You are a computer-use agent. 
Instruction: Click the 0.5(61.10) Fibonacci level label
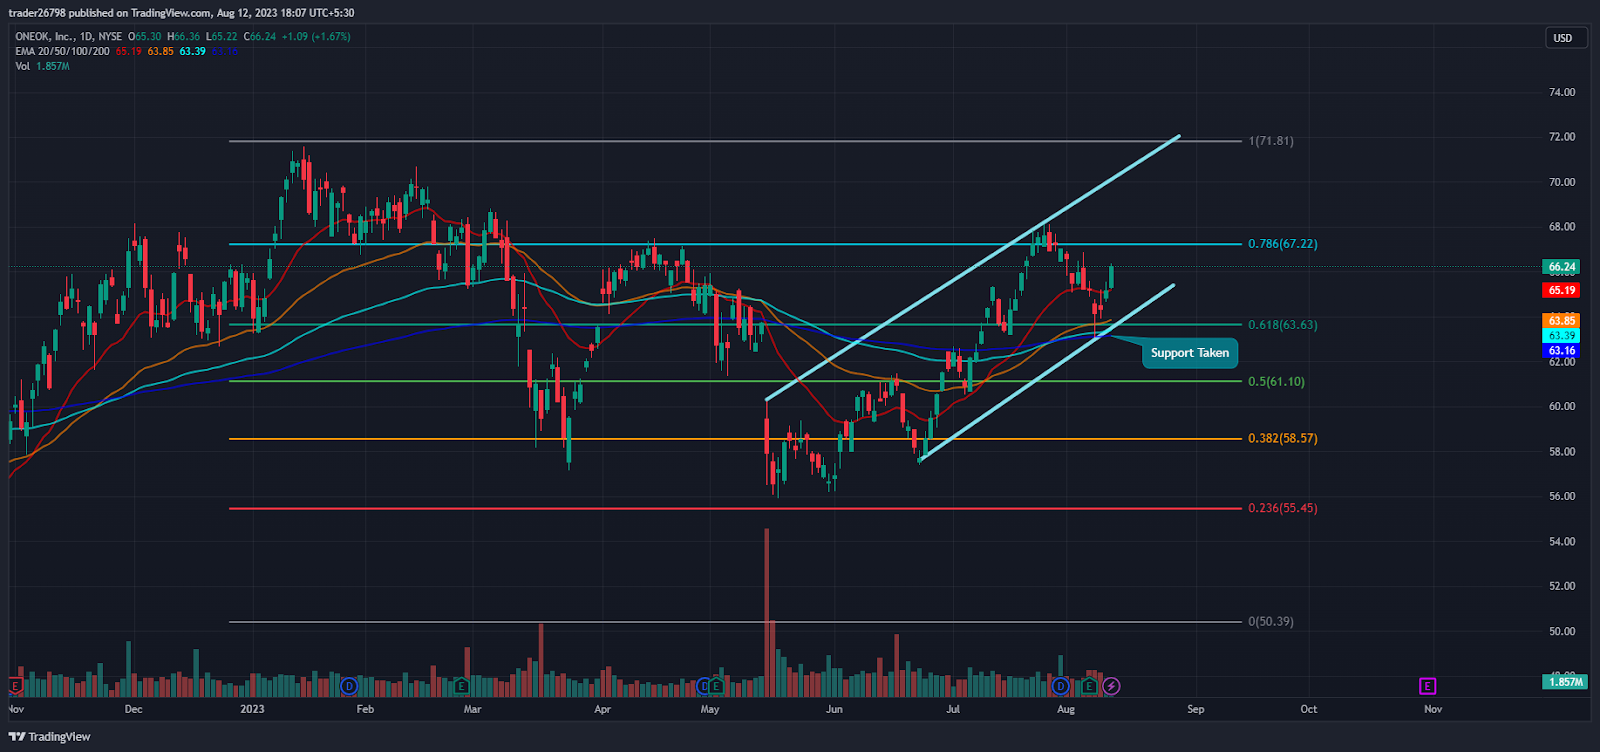pyautogui.click(x=1276, y=382)
